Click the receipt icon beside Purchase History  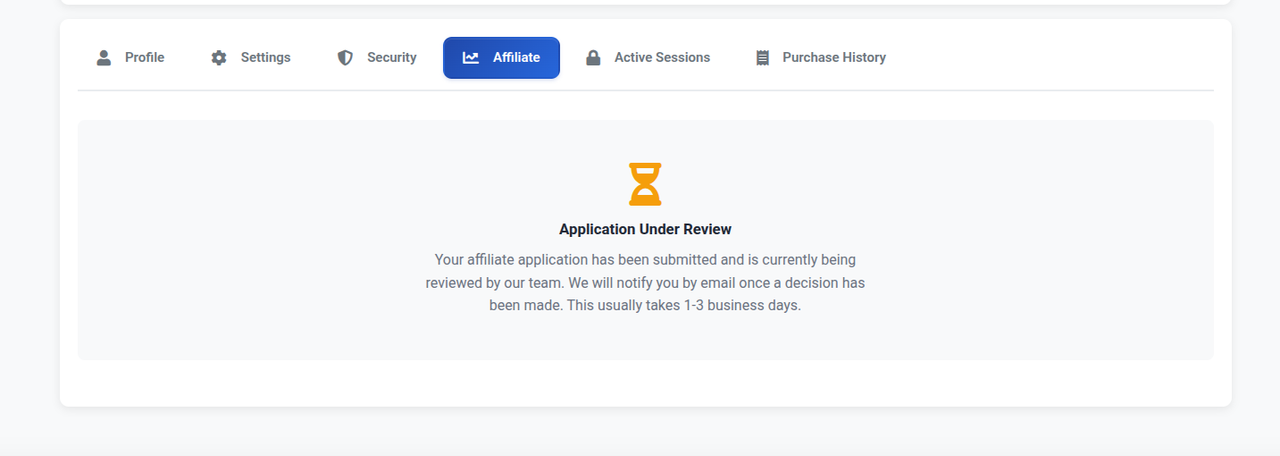click(x=763, y=58)
